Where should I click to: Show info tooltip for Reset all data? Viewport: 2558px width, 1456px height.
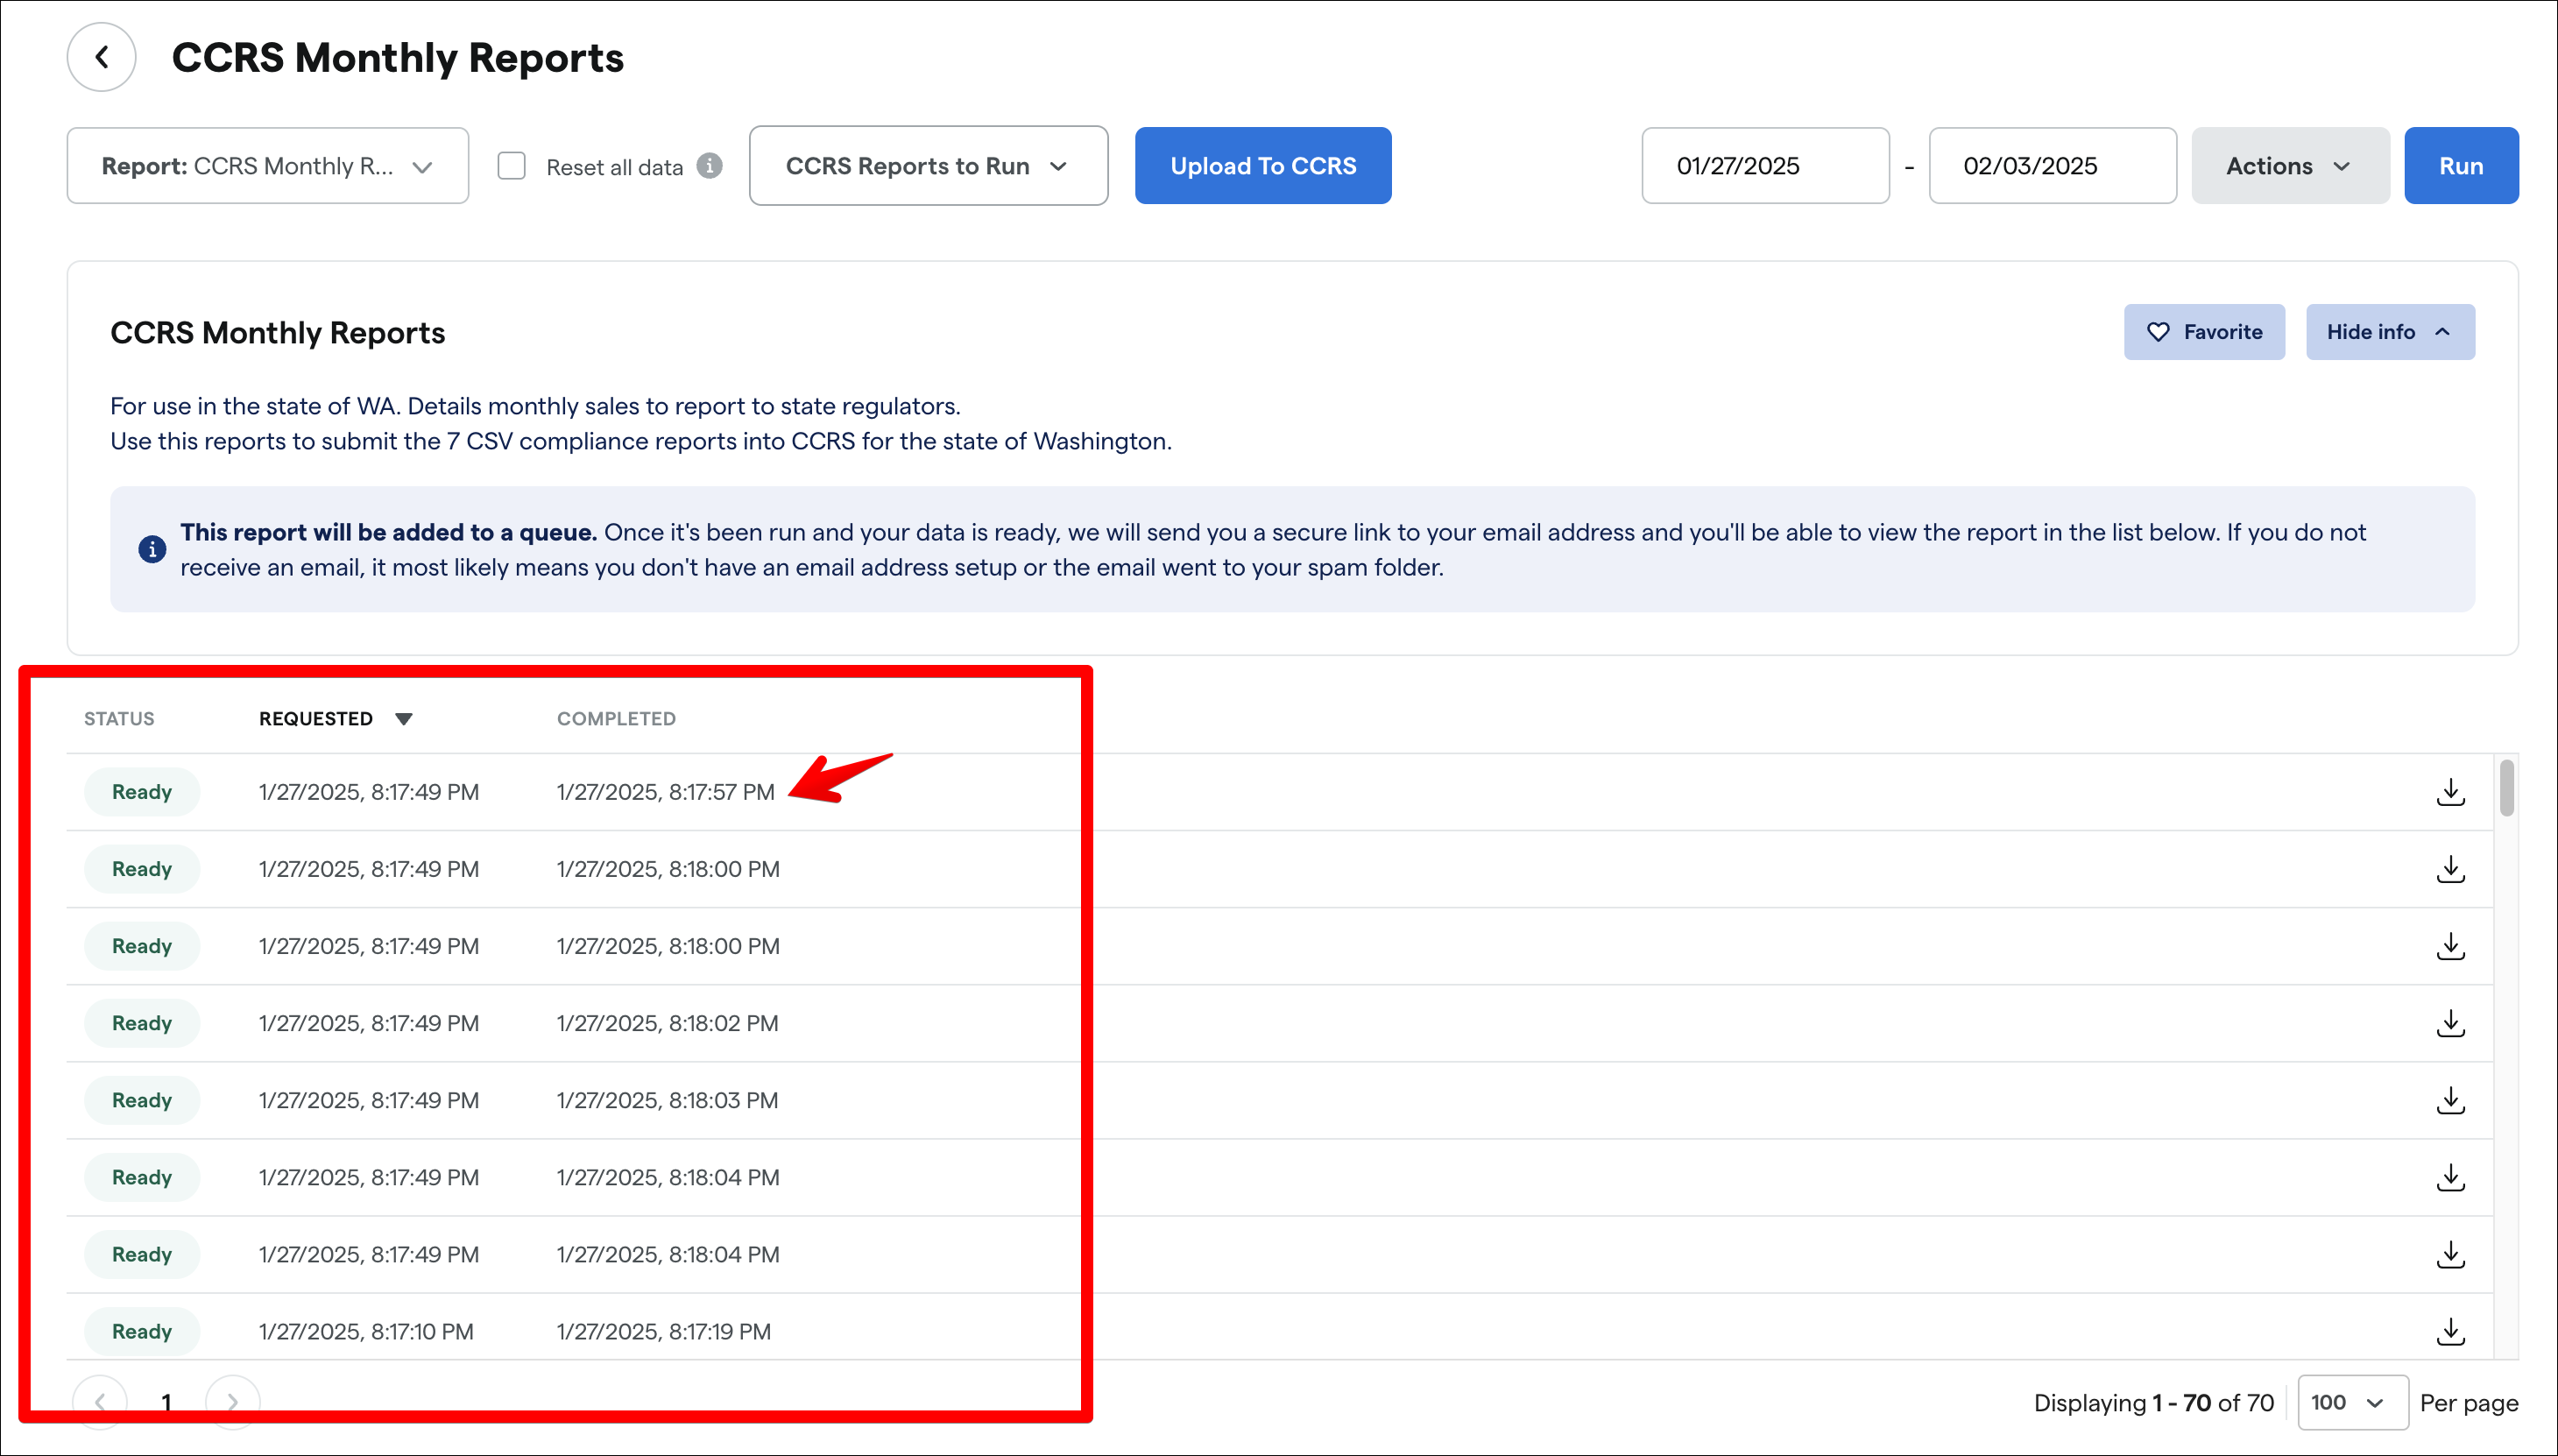(x=710, y=166)
